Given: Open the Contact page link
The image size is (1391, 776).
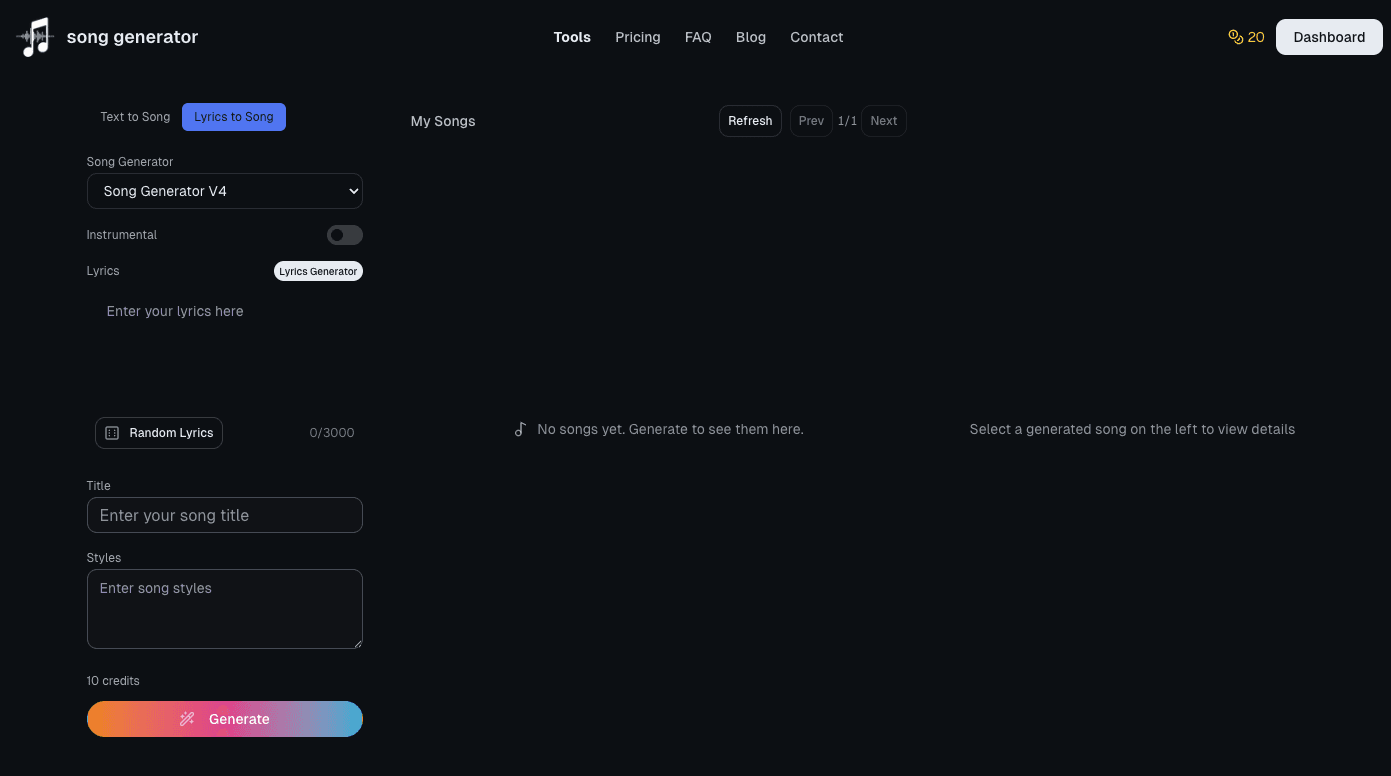Looking at the screenshot, I should point(816,37).
